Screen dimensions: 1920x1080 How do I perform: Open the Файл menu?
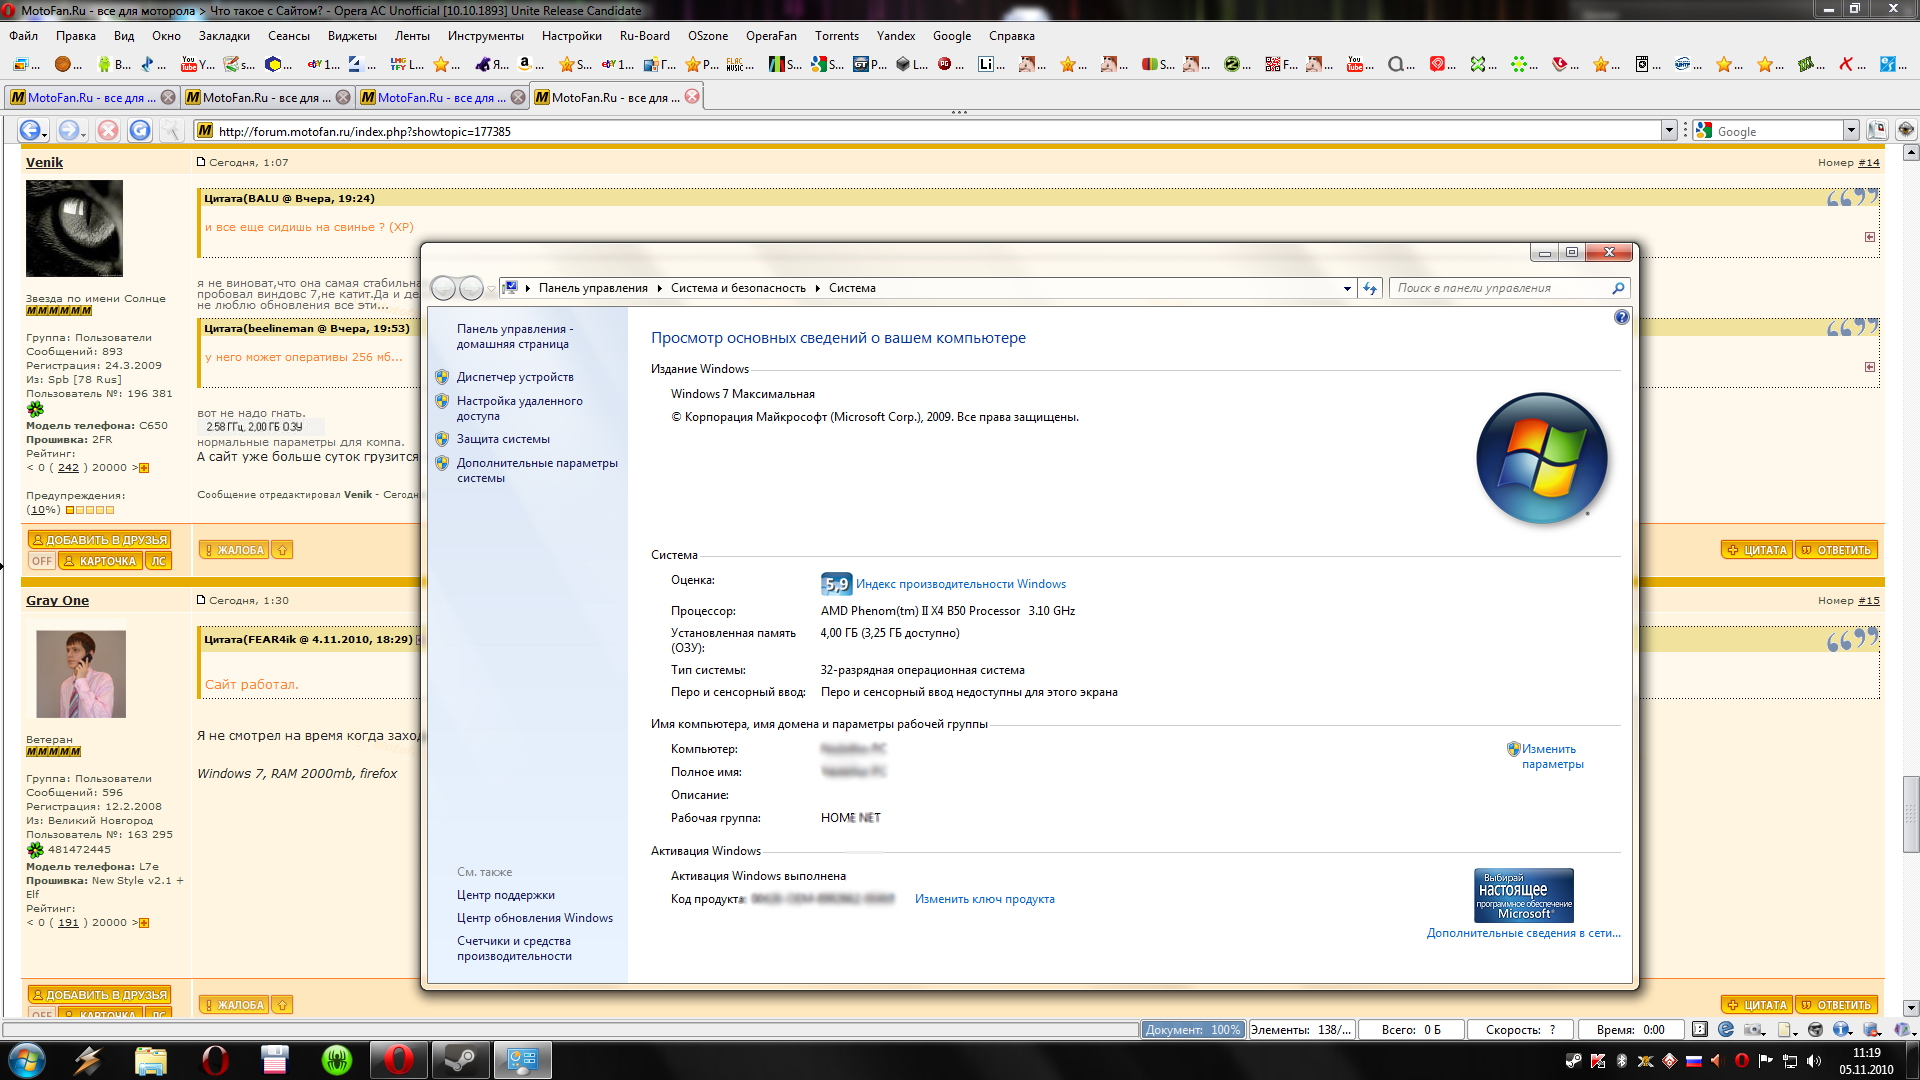24,36
